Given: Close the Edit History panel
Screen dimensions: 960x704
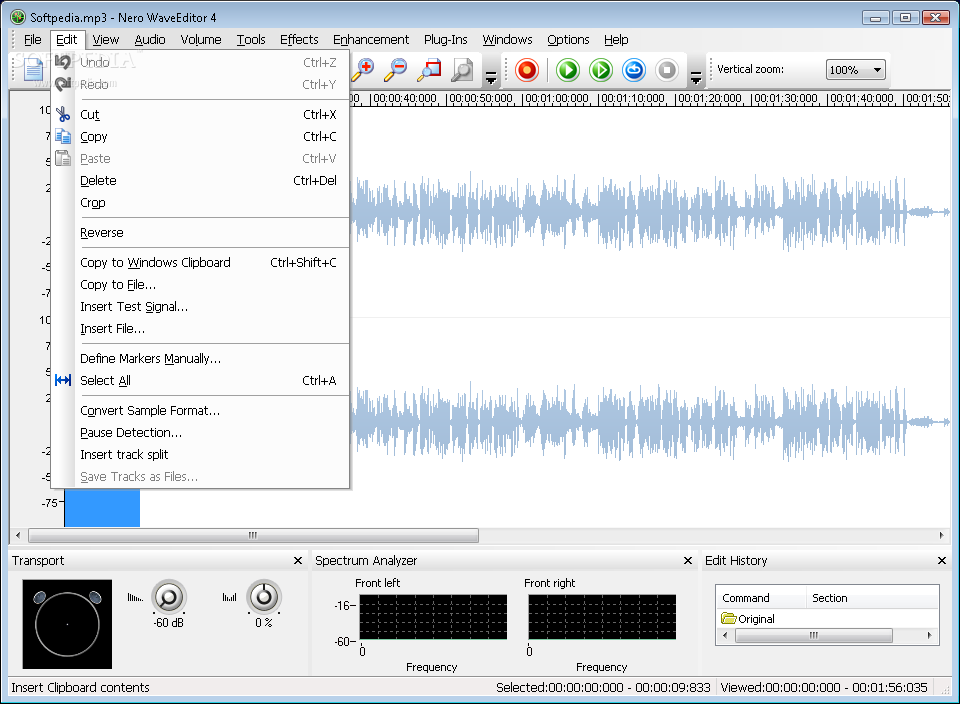Looking at the screenshot, I should [x=942, y=561].
